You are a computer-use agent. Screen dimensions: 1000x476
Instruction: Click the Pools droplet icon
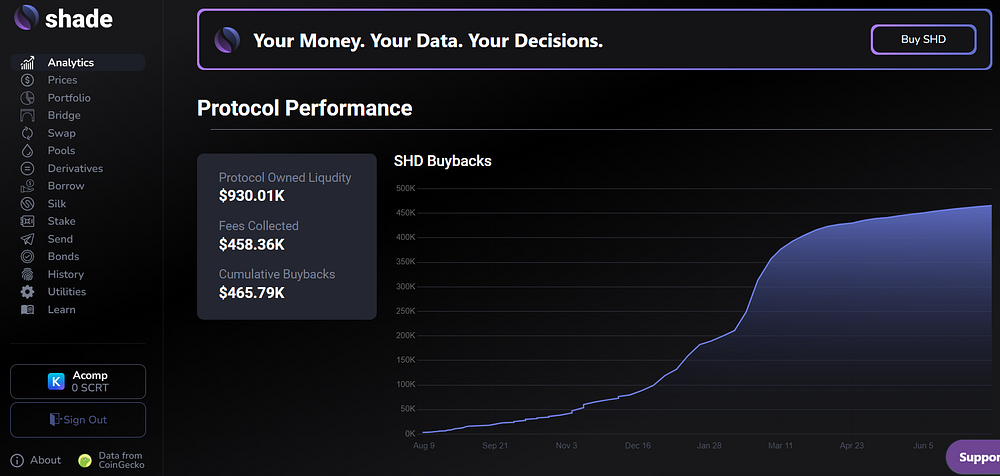click(x=27, y=151)
